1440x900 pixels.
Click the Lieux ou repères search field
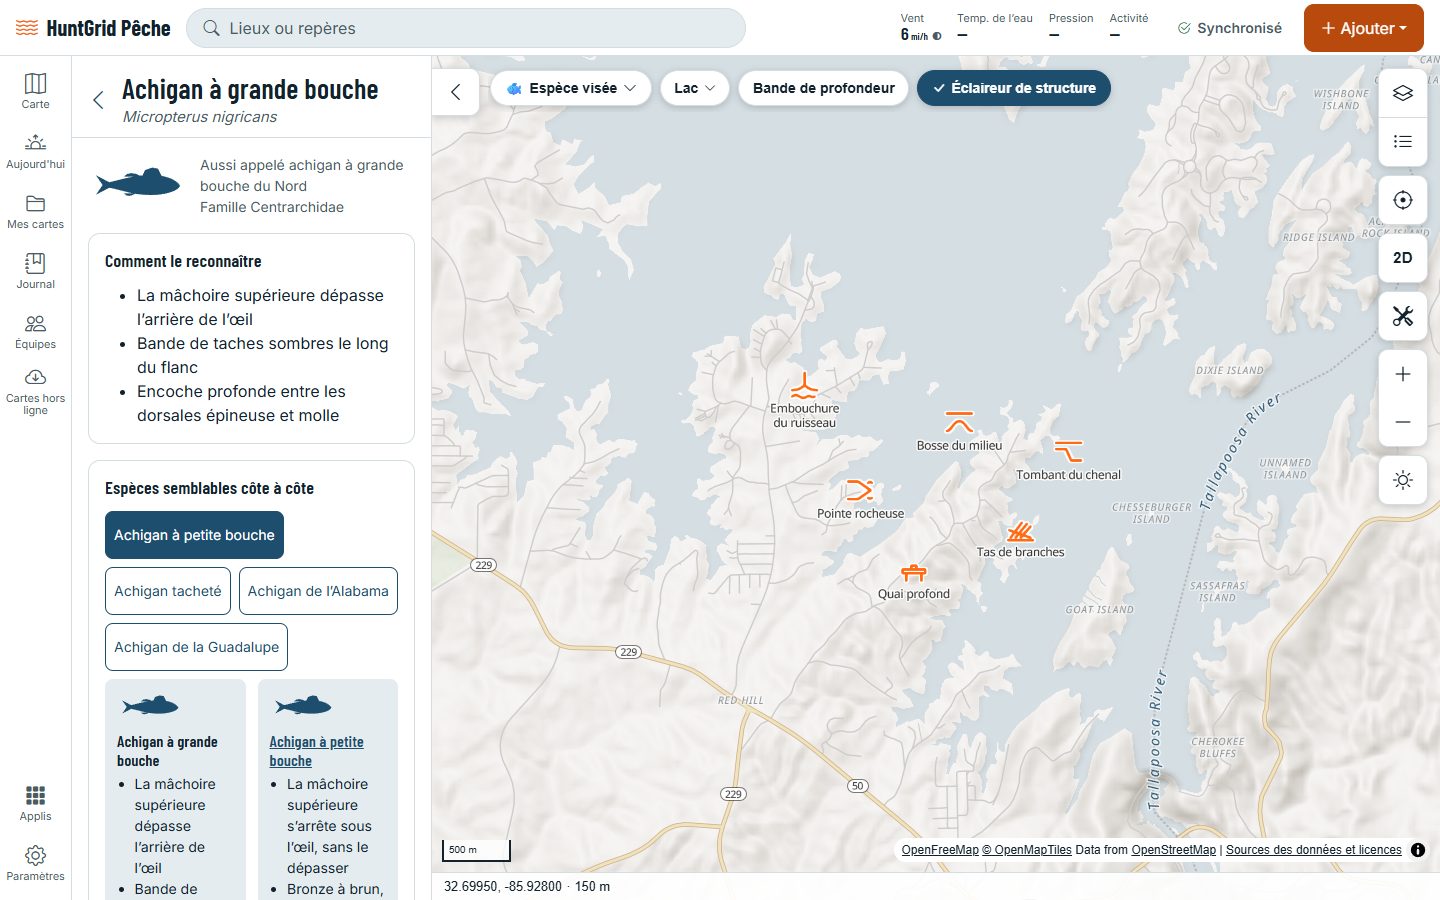point(466,28)
